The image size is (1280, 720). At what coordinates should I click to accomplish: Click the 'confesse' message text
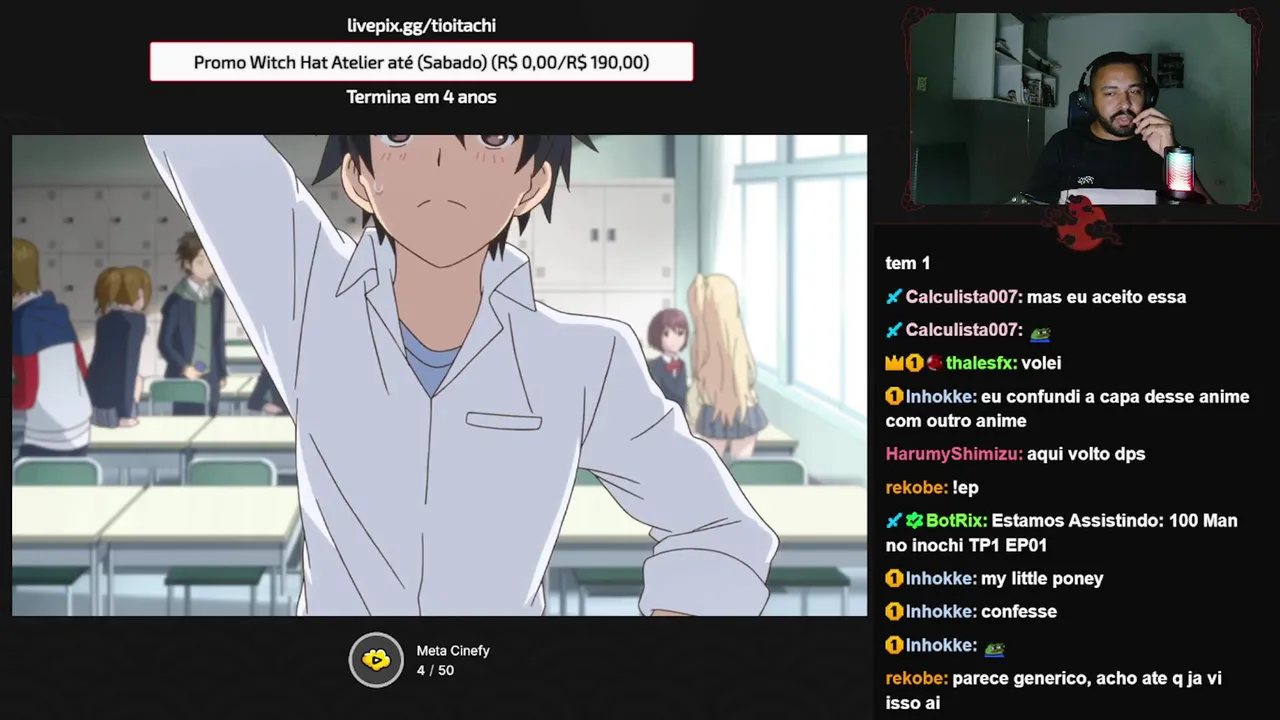point(1019,611)
